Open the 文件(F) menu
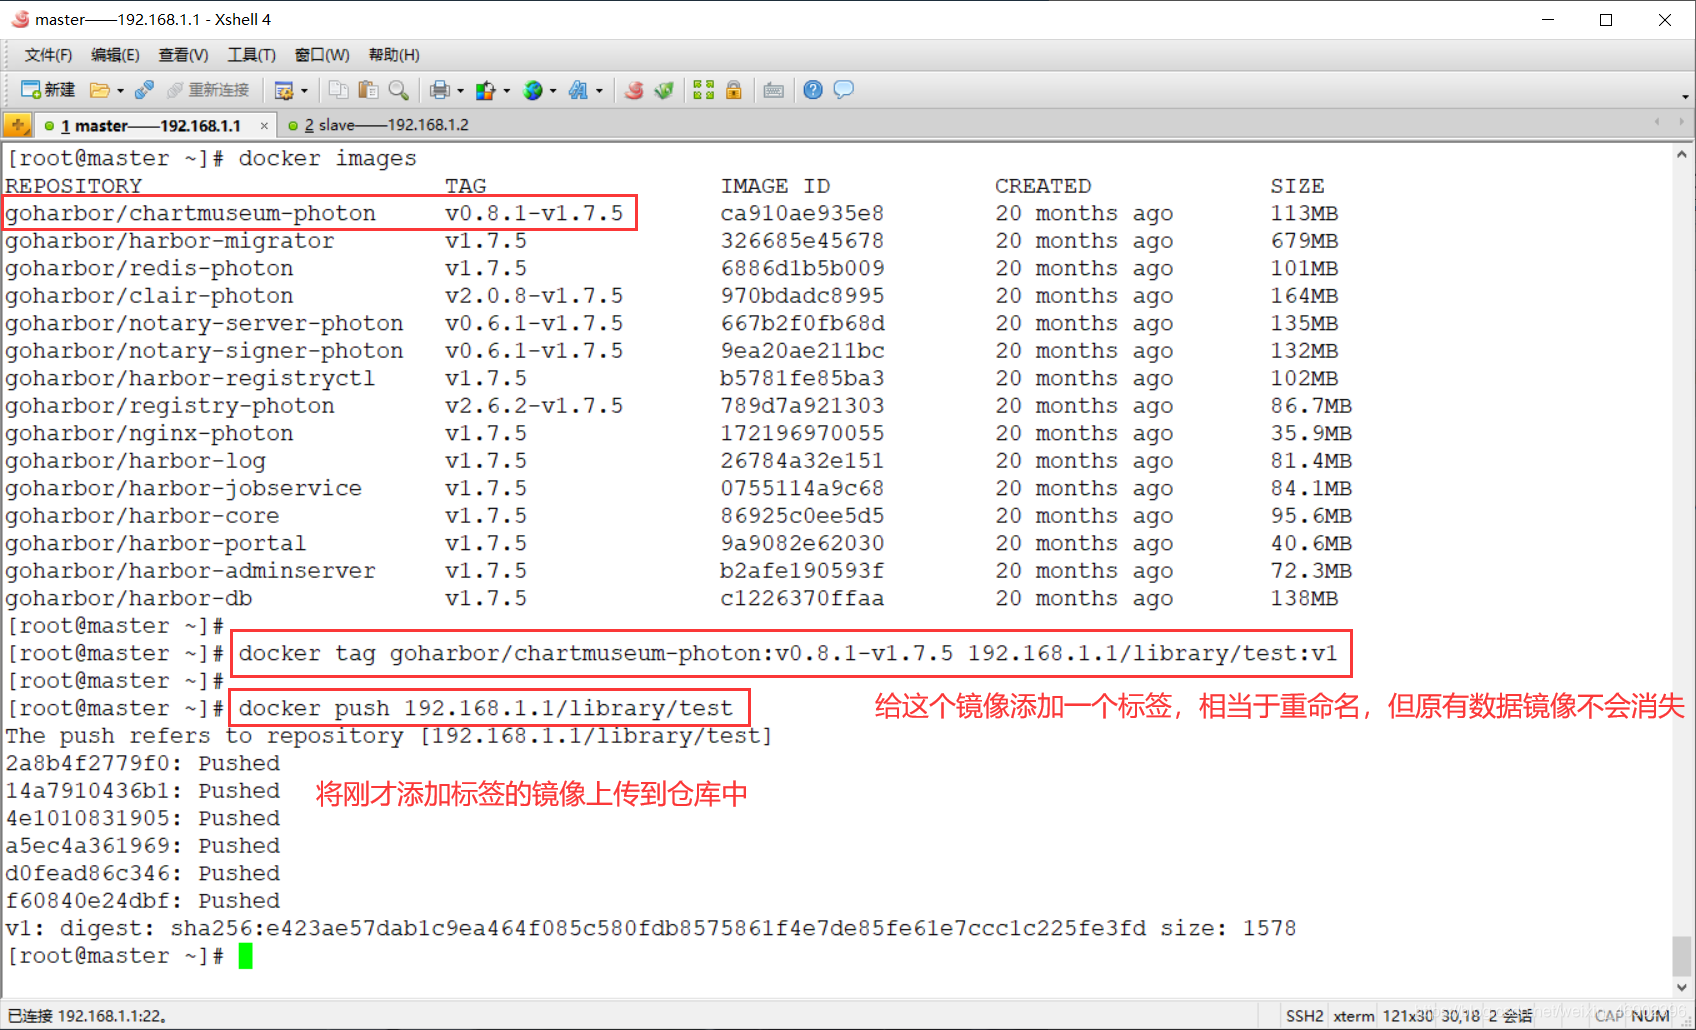 tap(48, 55)
